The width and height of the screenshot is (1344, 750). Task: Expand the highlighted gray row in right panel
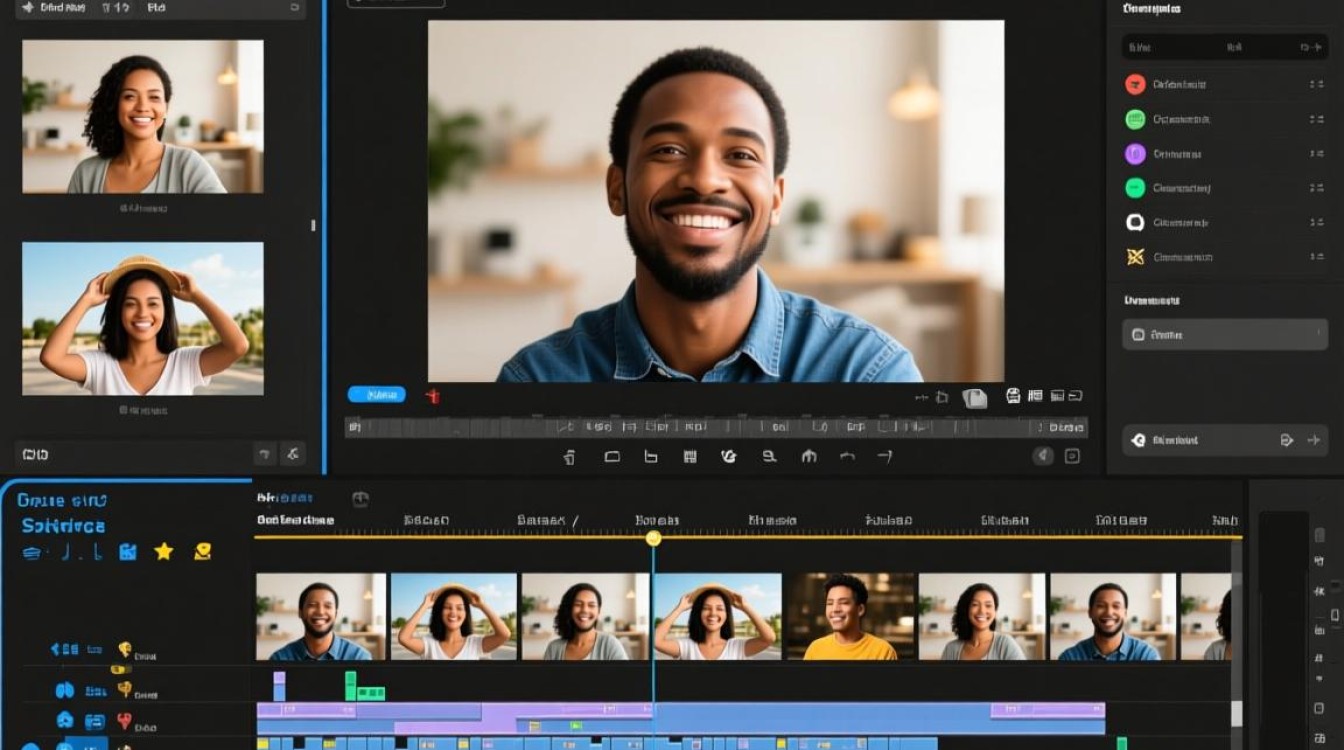point(1225,335)
